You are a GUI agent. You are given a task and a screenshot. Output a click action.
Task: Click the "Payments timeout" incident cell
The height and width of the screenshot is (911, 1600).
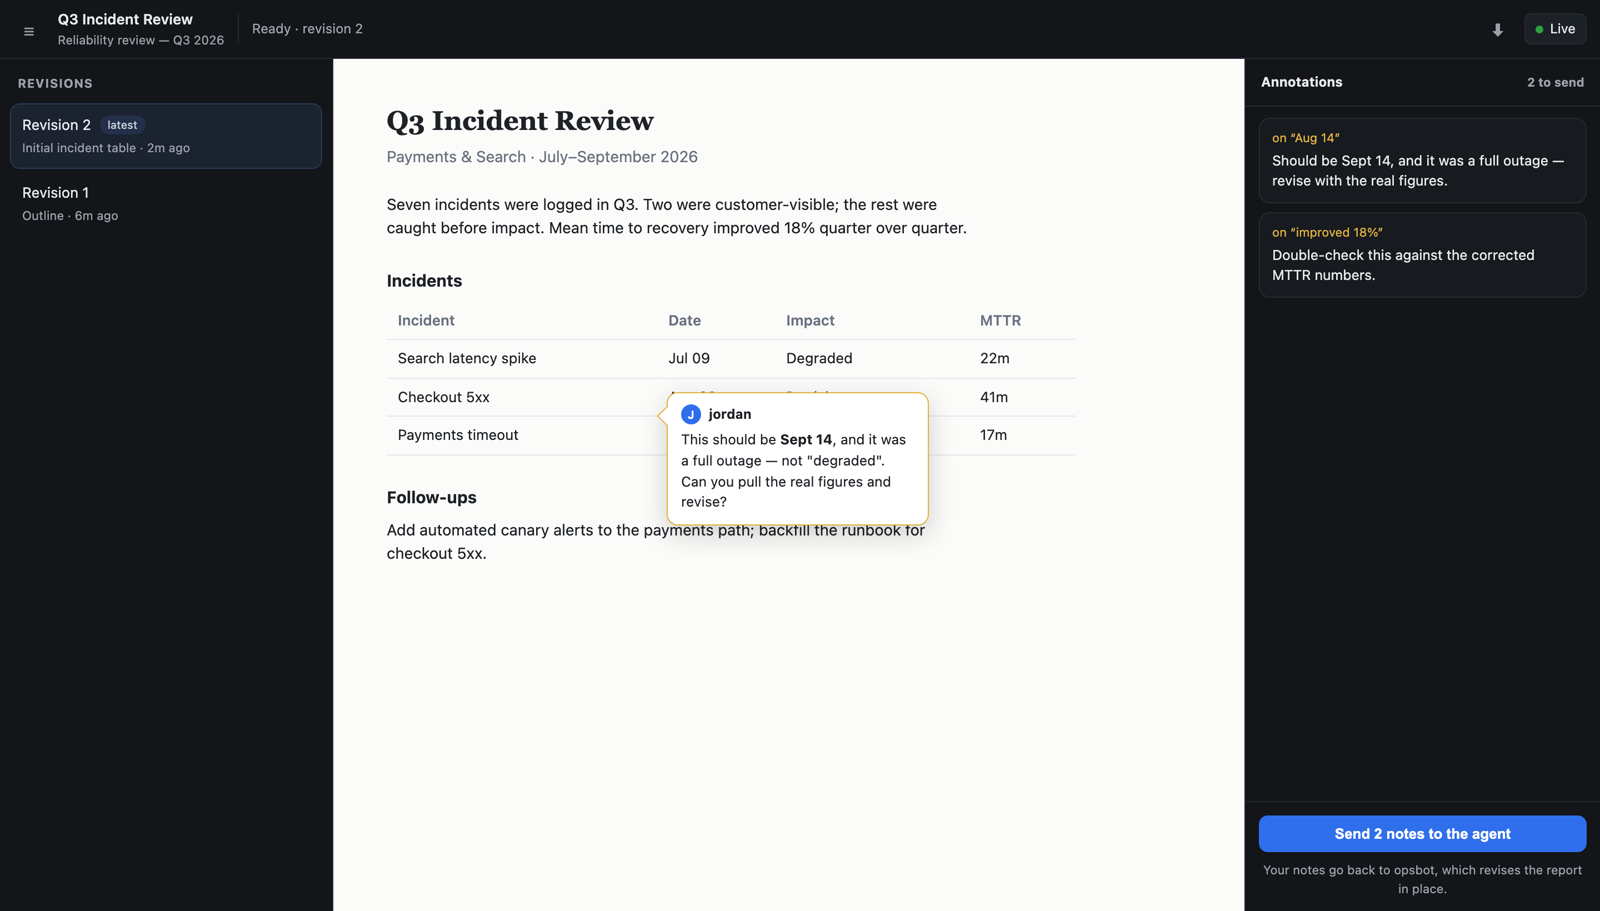pyautogui.click(x=458, y=435)
